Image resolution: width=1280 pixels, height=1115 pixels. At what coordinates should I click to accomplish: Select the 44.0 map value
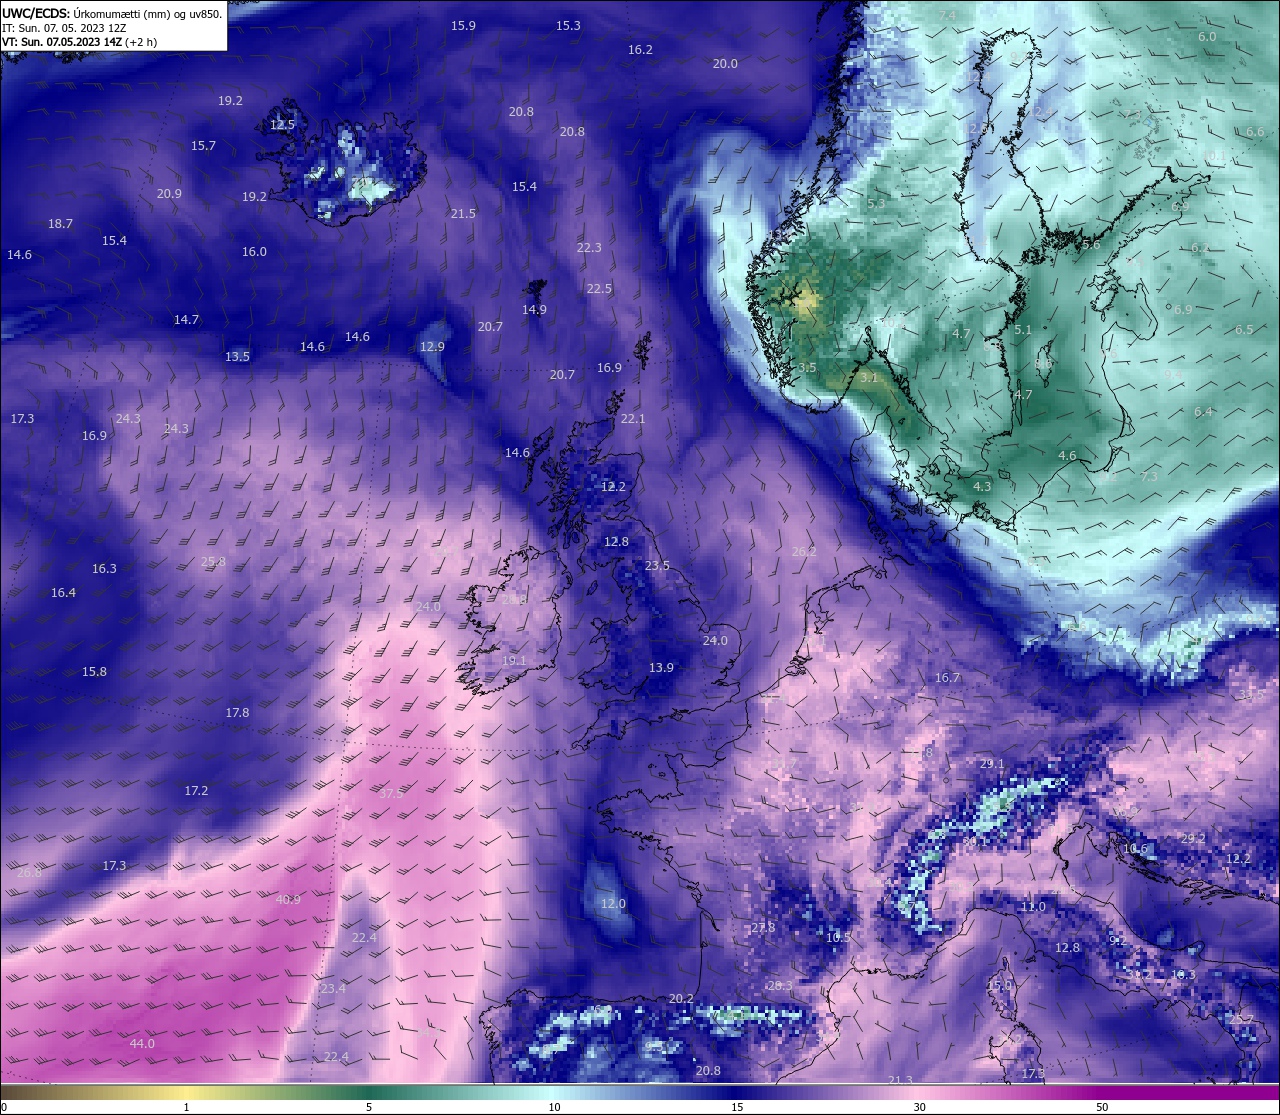(142, 1044)
